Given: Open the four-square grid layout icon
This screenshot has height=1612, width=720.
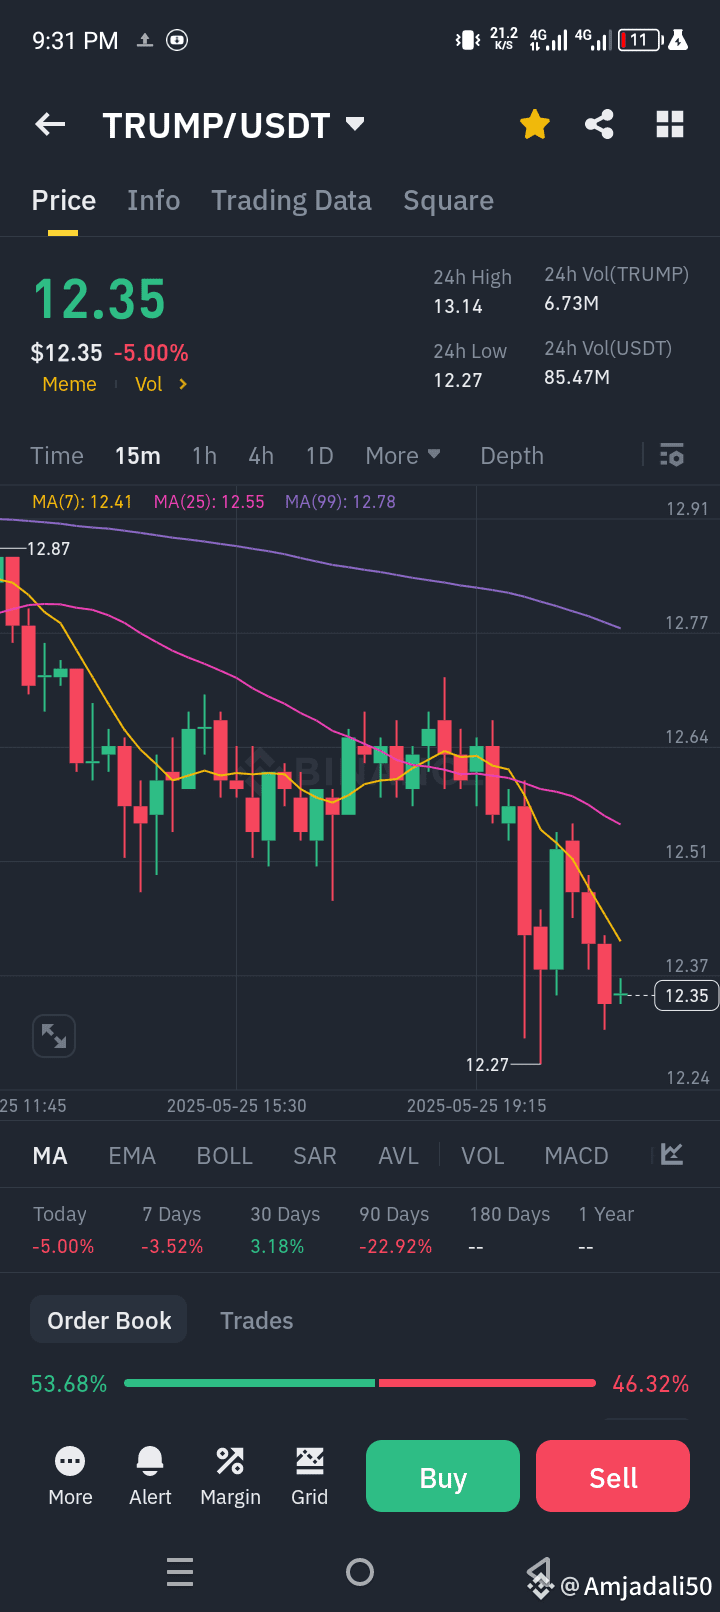Looking at the screenshot, I should pos(670,125).
